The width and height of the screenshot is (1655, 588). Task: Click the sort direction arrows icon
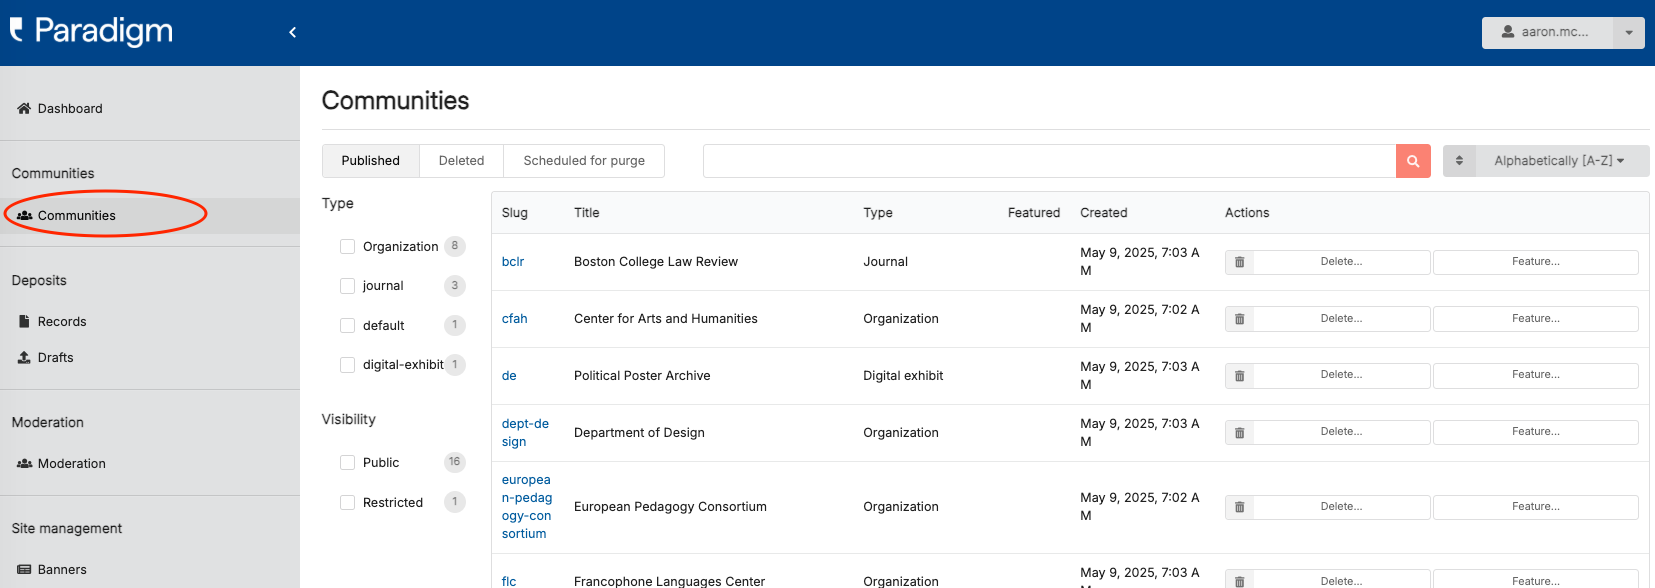(x=1459, y=161)
